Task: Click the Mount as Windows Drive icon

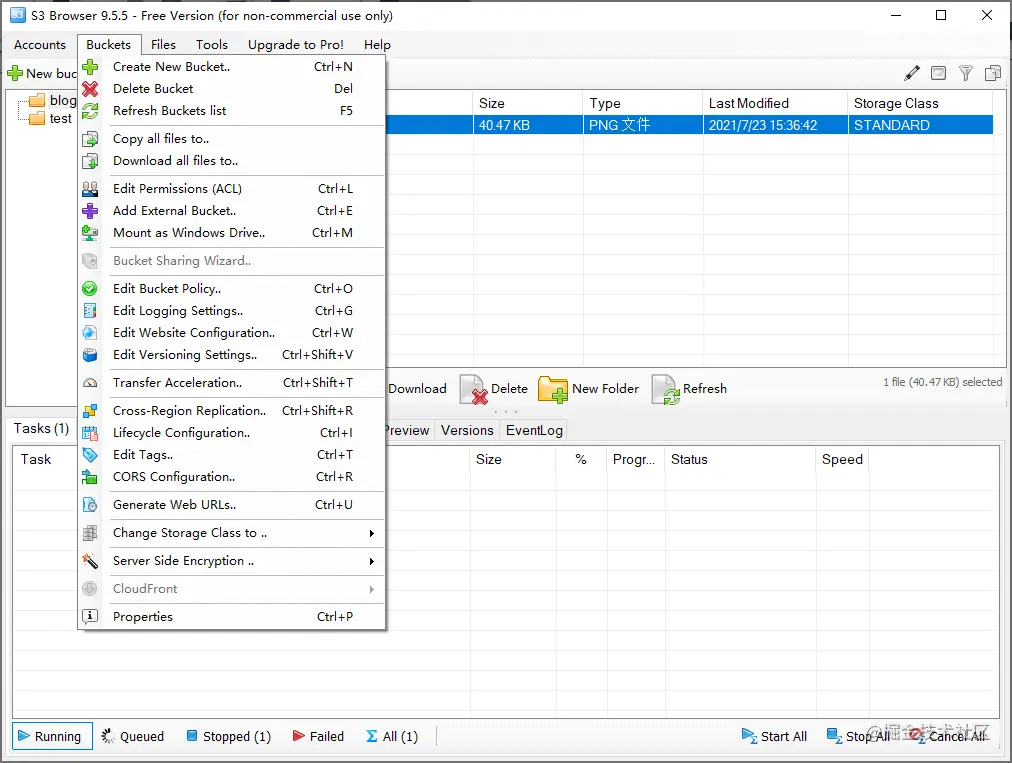Action: pyautogui.click(x=90, y=232)
